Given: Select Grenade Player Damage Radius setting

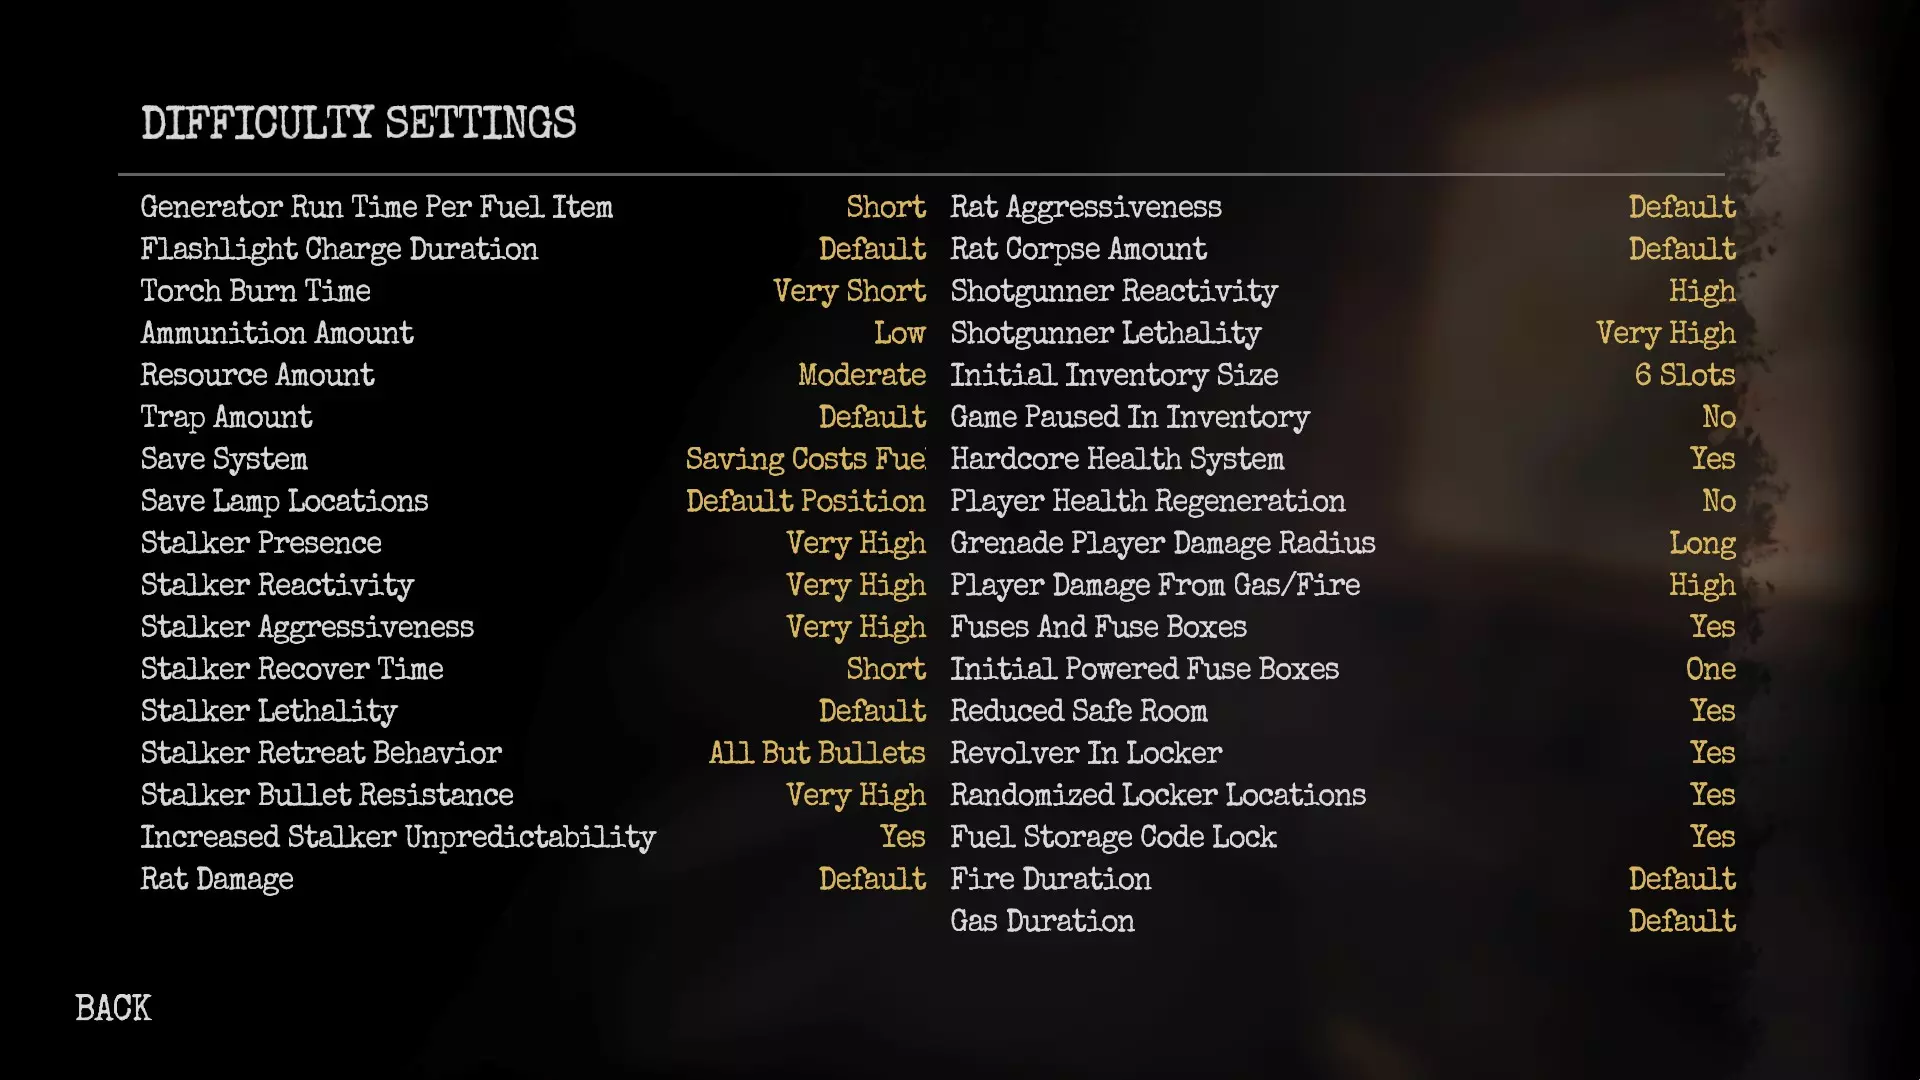Looking at the screenshot, I should coord(1162,543).
